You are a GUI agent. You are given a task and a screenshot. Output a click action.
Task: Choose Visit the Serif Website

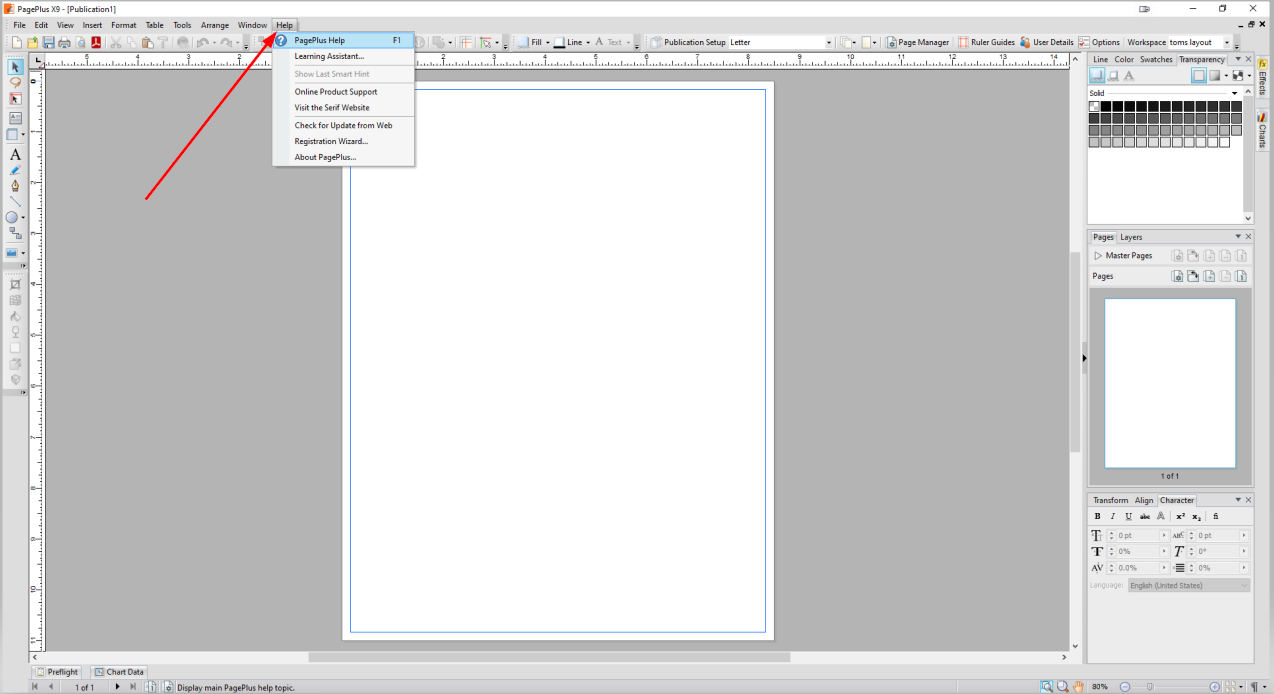(x=344, y=107)
